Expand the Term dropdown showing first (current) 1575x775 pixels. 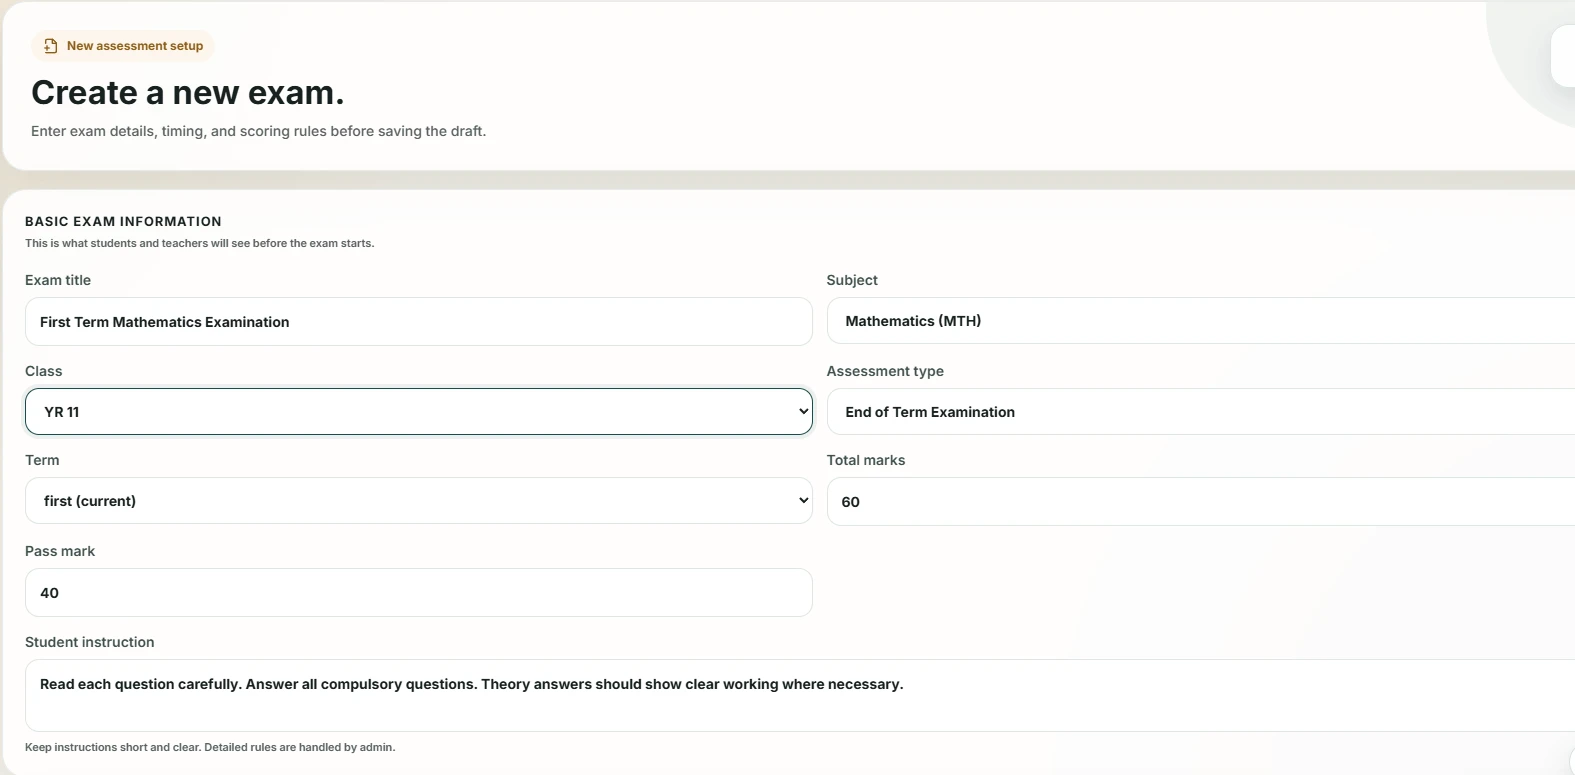pyautogui.click(x=419, y=501)
